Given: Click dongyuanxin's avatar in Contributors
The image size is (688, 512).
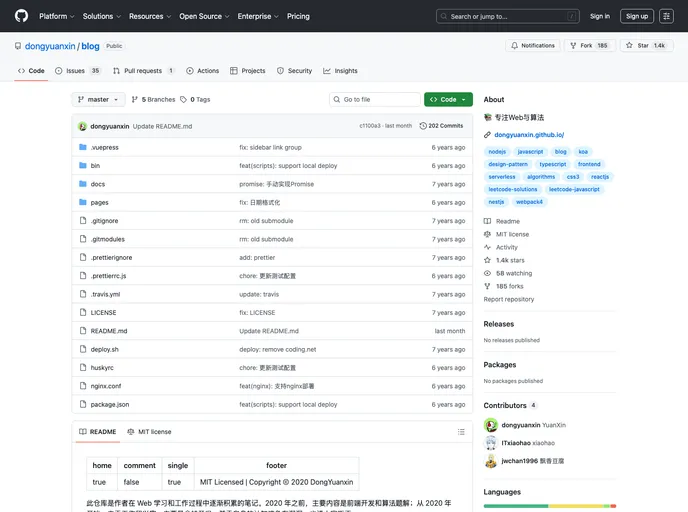Looking at the screenshot, I should 491,424.
